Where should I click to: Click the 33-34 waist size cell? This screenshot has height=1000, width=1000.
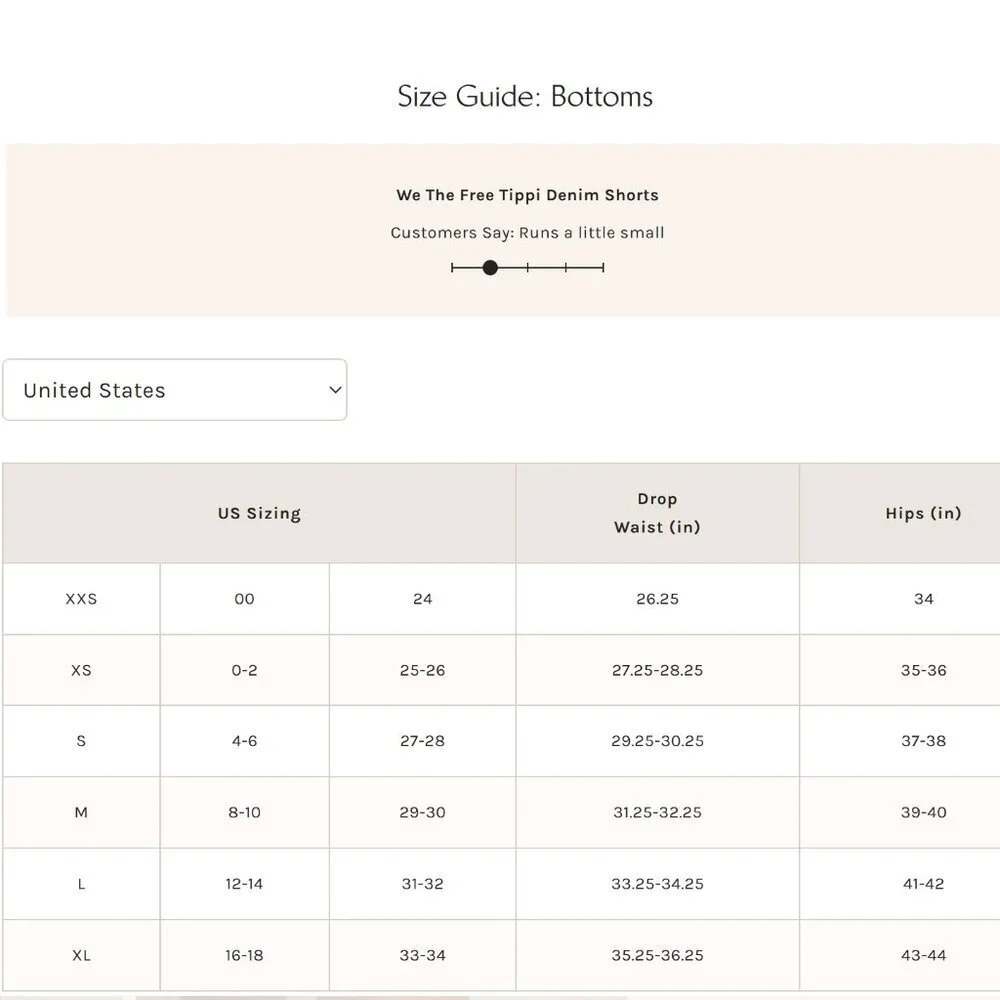click(x=422, y=955)
